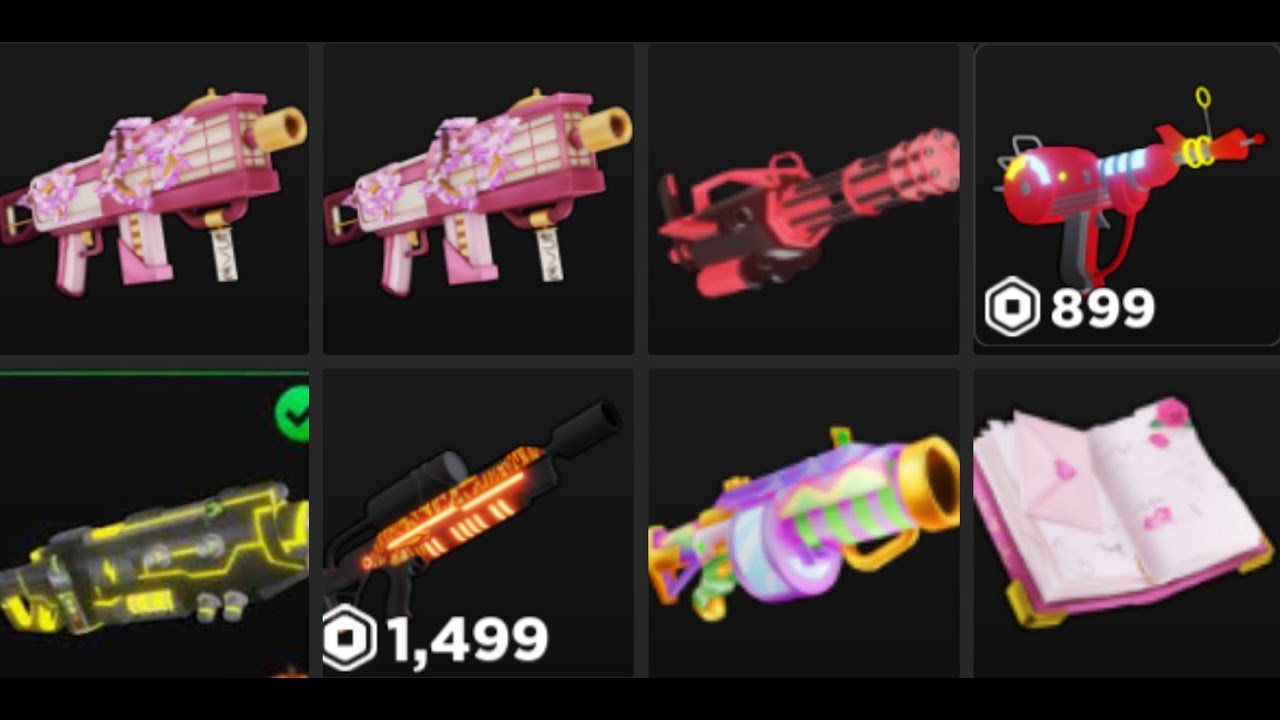Select the orange glowing sniper rifle

[478, 523]
